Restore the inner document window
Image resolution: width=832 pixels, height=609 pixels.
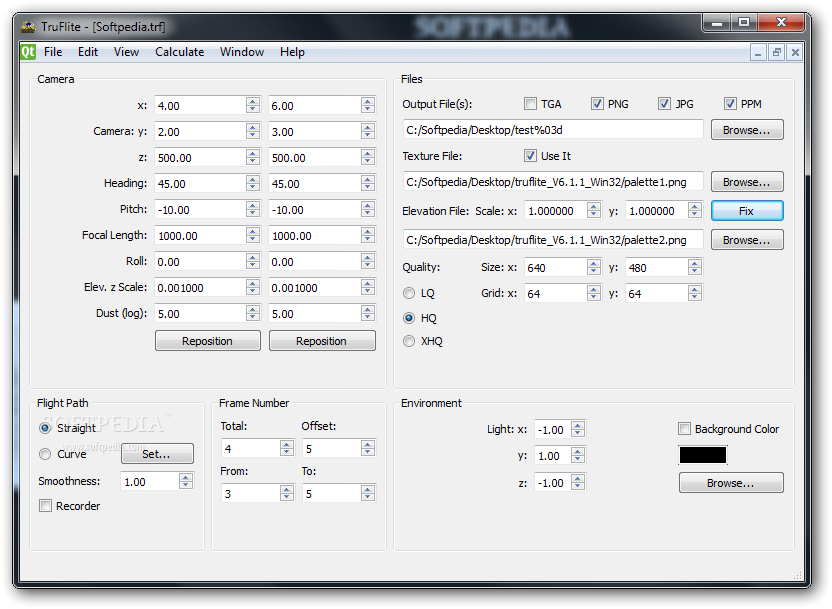(x=776, y=52)
